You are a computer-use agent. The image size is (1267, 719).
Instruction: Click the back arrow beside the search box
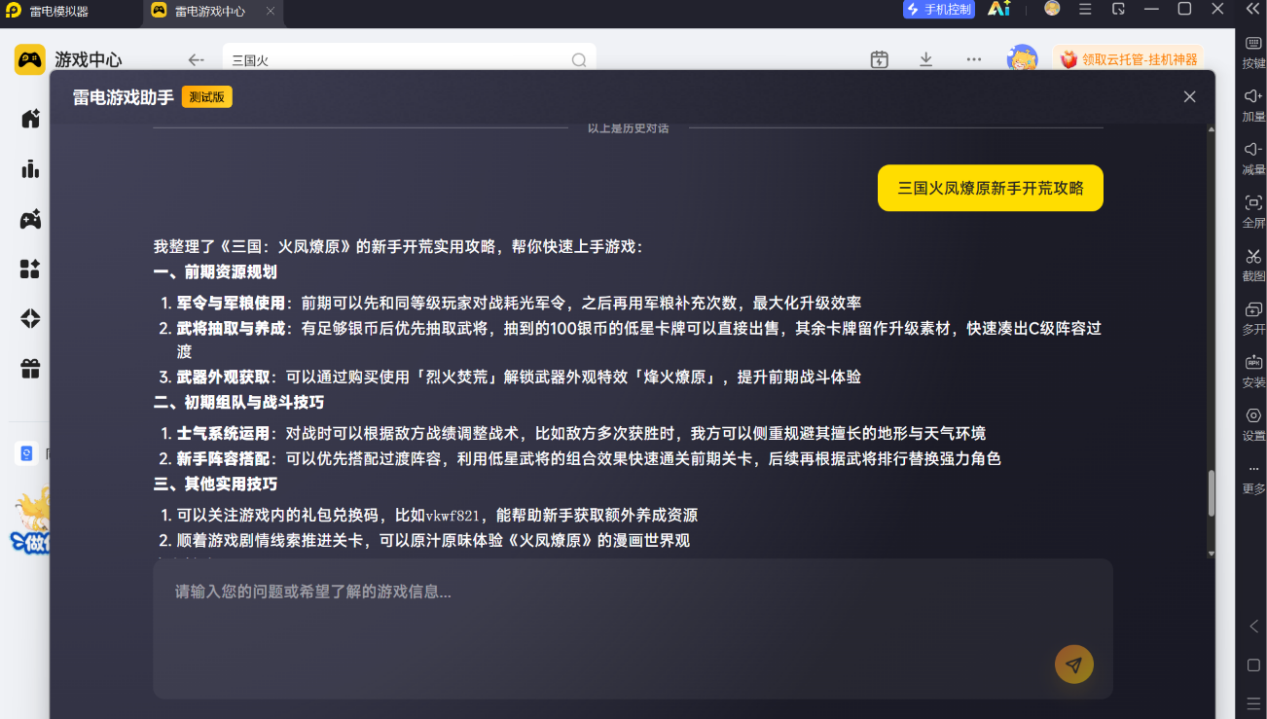point(196,60)
